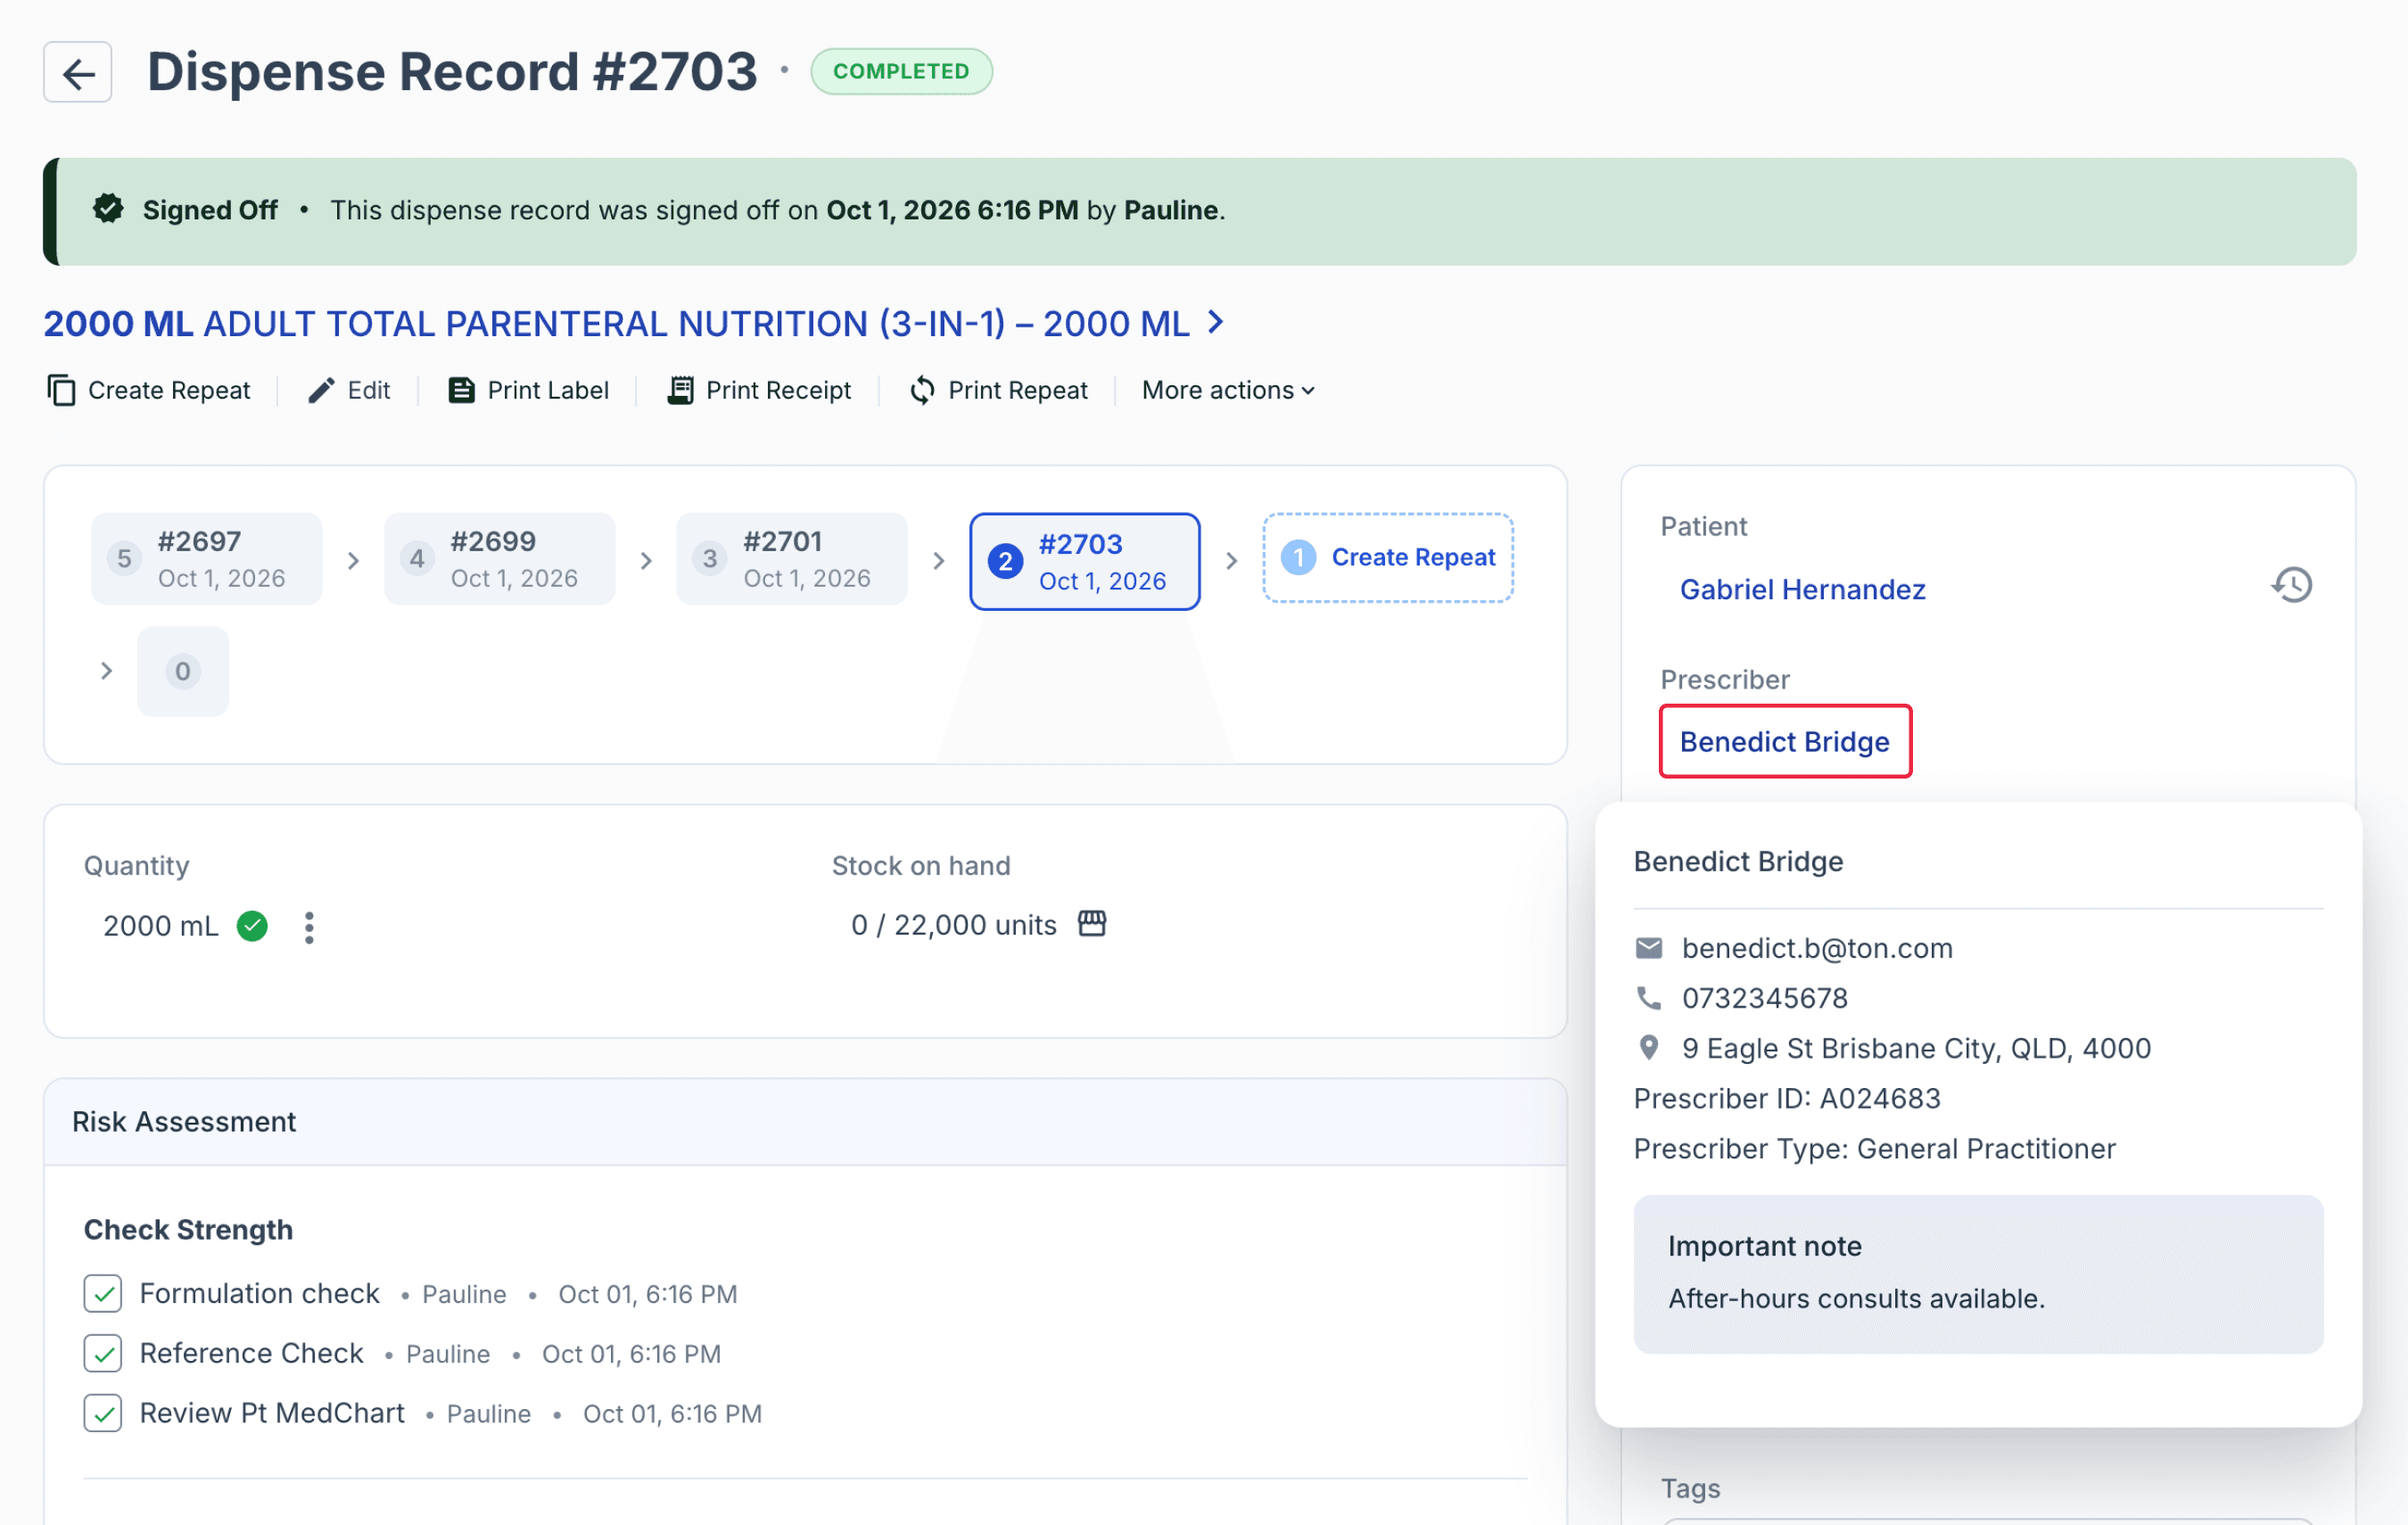Click the Signed Off badge icon
The height and width of the screenshot is (1525, 2408).
[x=108, y=209]
